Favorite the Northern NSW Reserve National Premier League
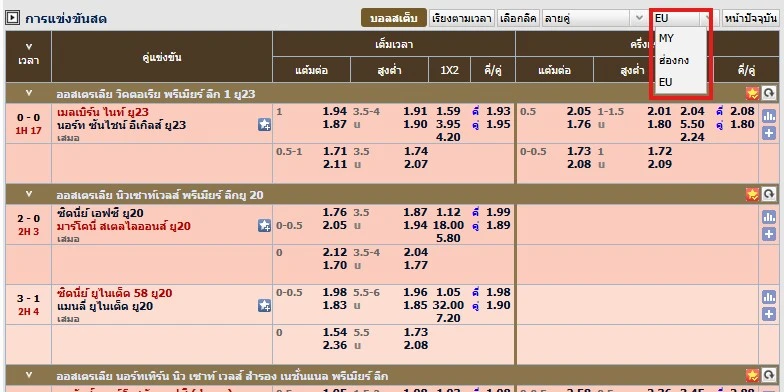This screenshot has height=392, width=784. [x=752, y=375]
